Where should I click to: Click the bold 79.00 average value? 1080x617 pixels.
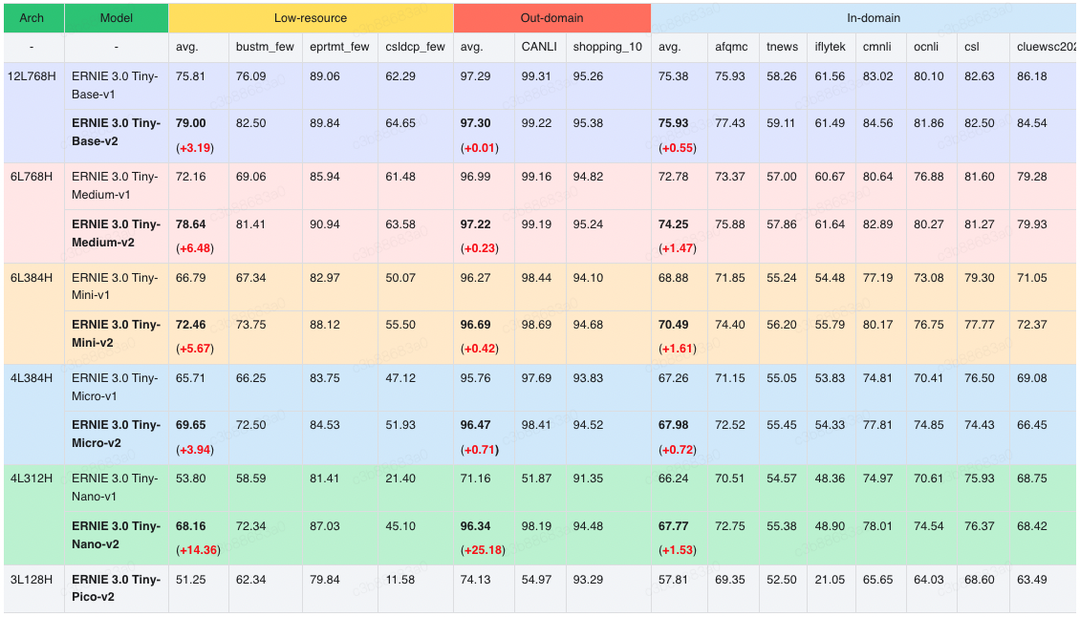tap(191, 123)
